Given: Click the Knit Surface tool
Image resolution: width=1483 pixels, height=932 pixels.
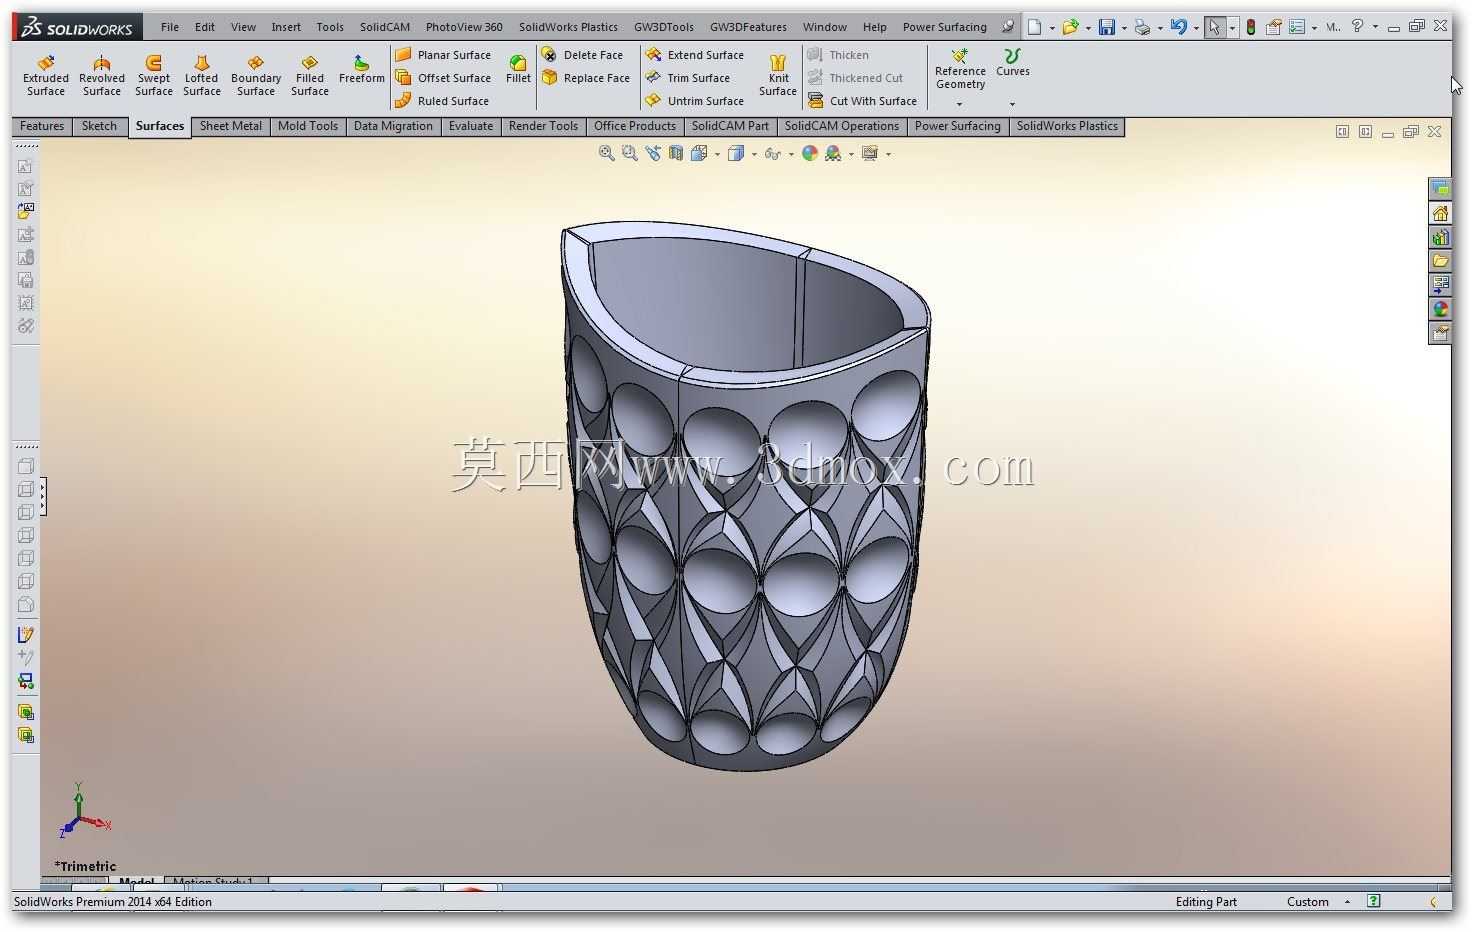Looking at the screenshot, I should pyautogui.click(x=778, y=76).
